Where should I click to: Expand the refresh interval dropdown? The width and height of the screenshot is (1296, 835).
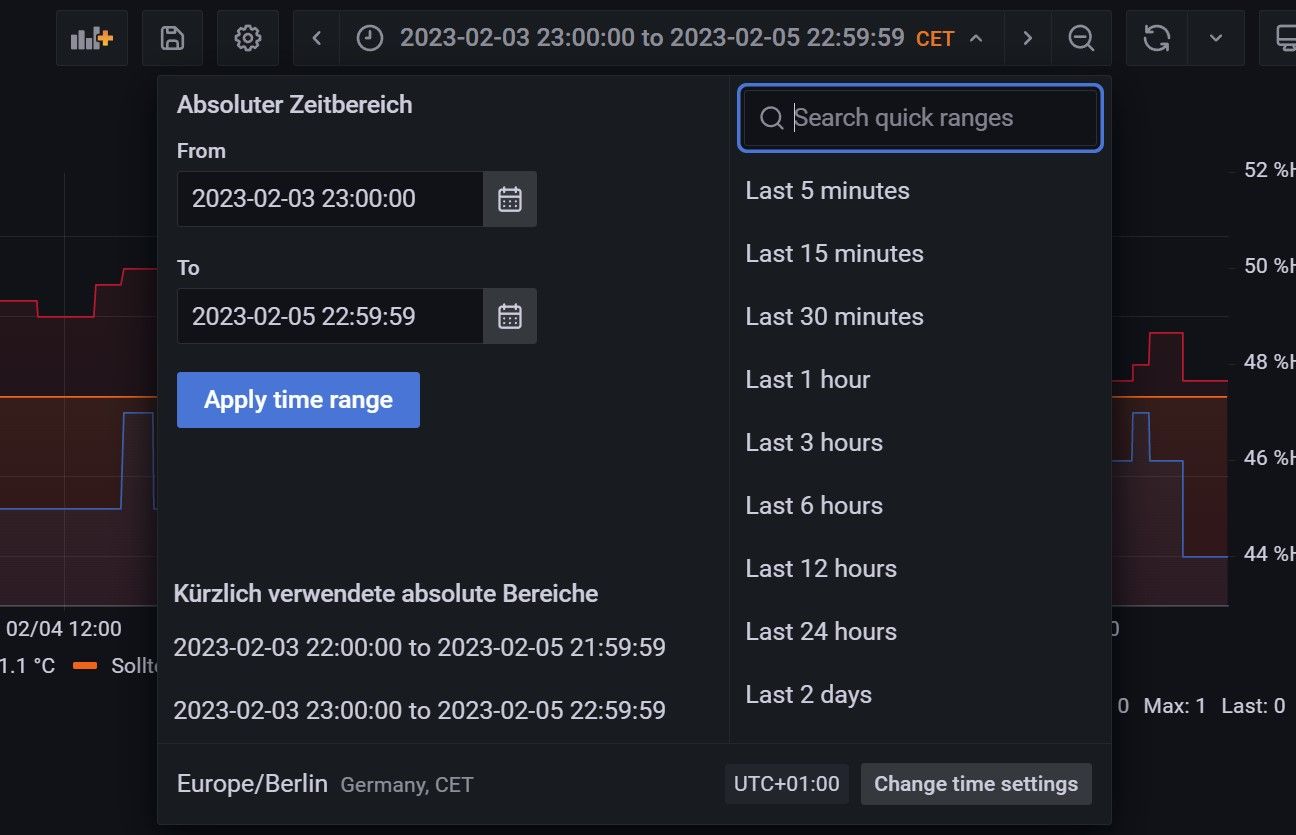coord(1216,39)
